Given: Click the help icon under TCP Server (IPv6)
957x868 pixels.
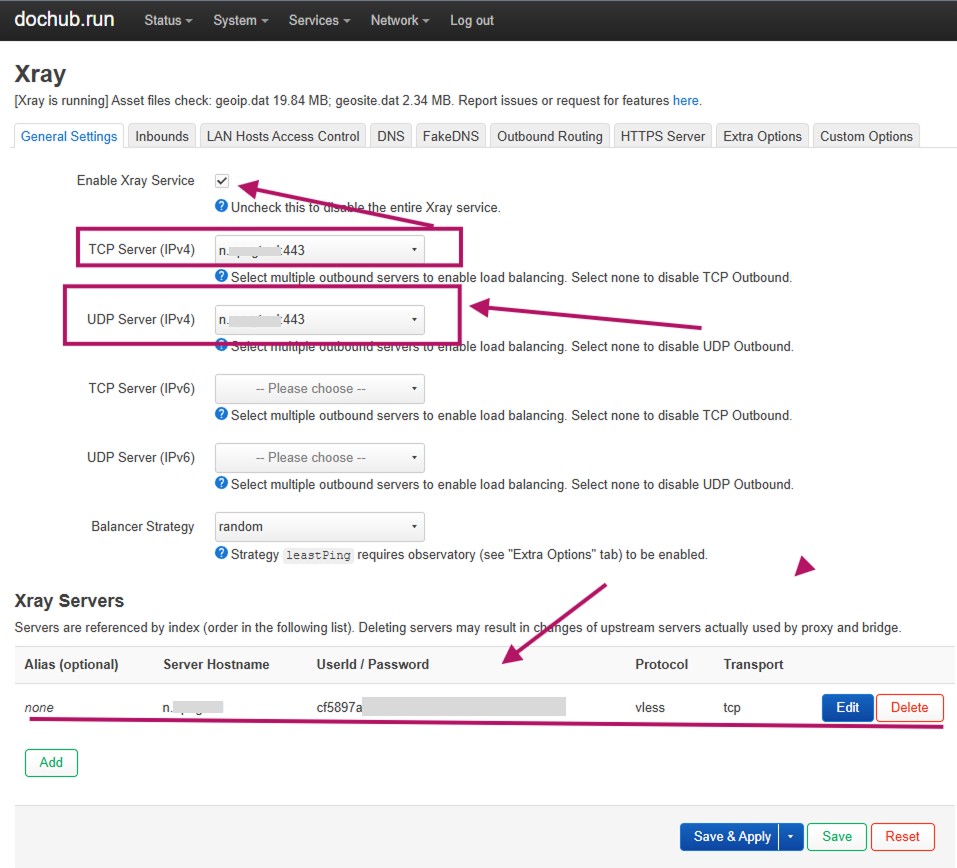Looking at the screenshot, I should click(222, 414).
